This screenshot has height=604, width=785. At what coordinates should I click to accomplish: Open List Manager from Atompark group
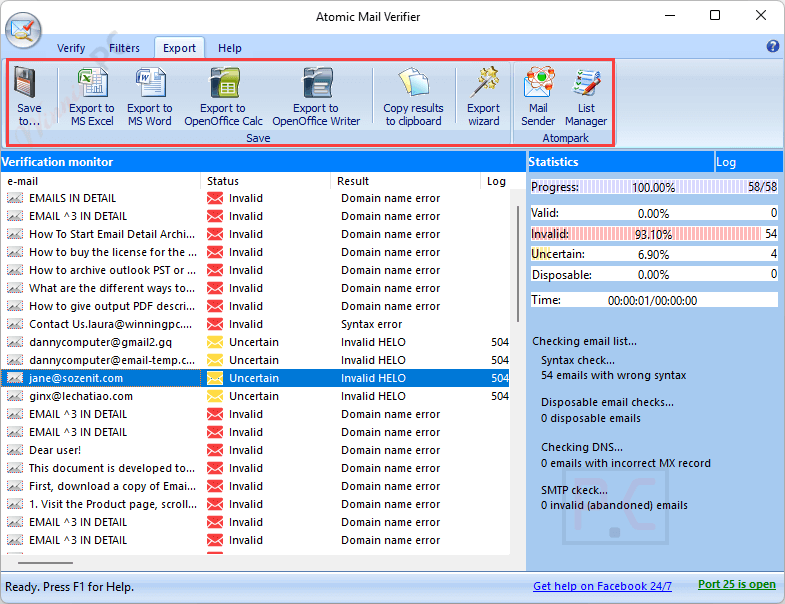tap(586, 82)
